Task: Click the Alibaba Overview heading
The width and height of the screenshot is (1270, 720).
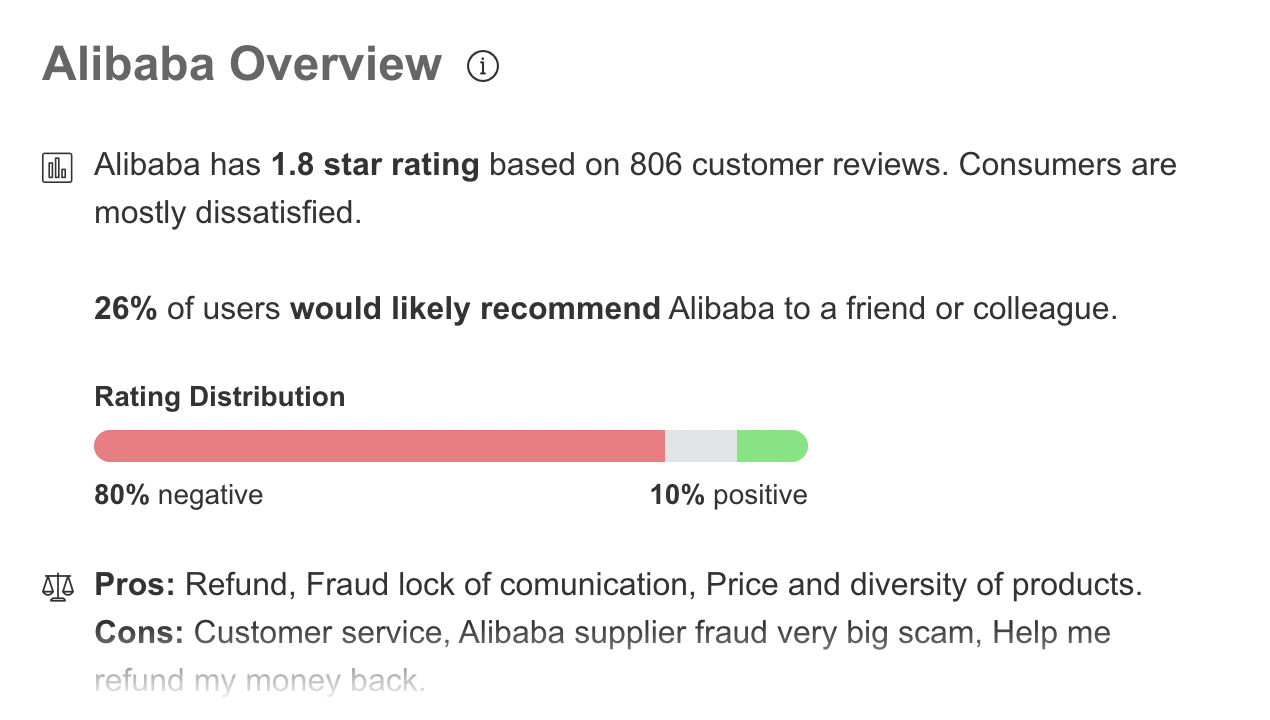Action: click(x=242, y=64)
